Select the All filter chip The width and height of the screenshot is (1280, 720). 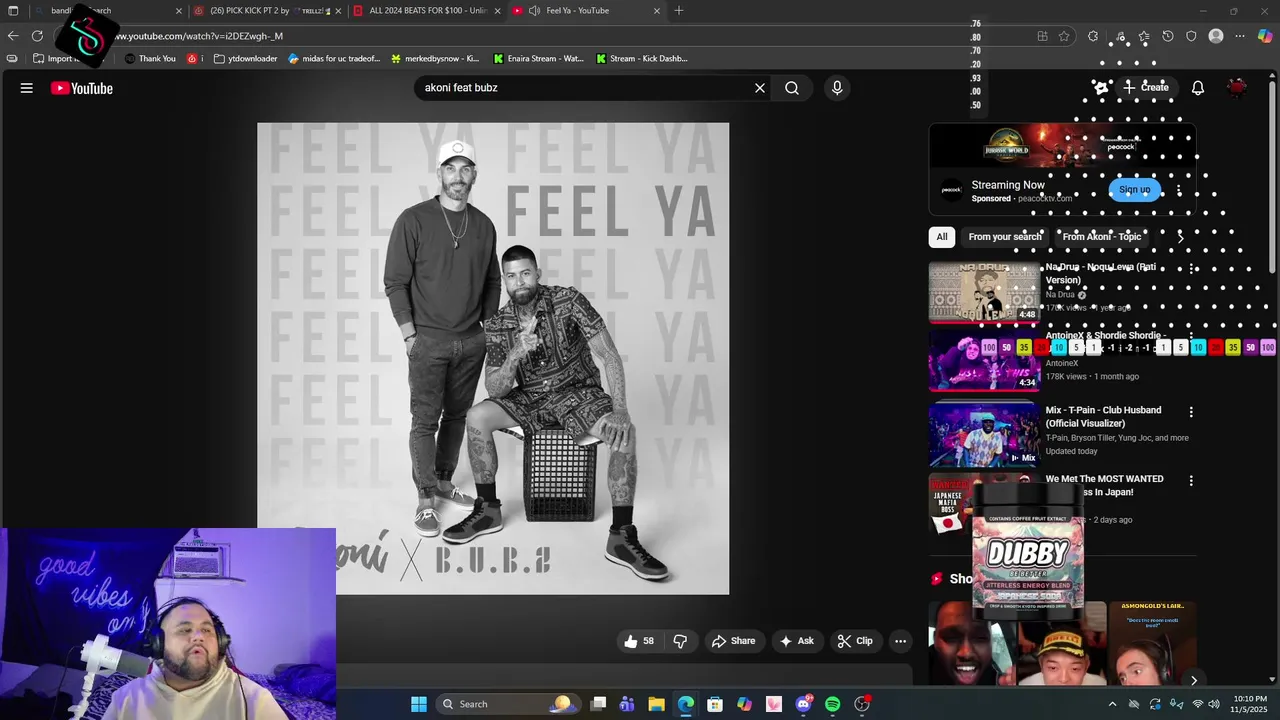[x=941, y=237]
